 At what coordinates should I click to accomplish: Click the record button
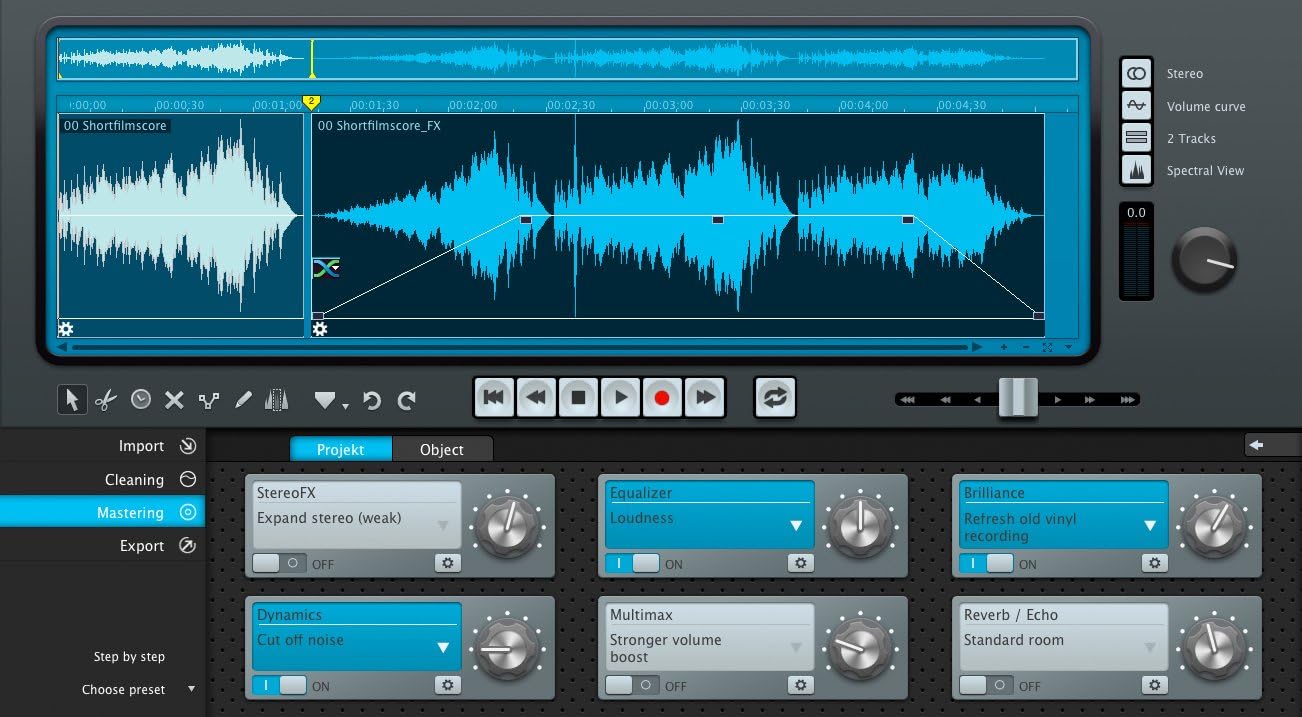661,398
